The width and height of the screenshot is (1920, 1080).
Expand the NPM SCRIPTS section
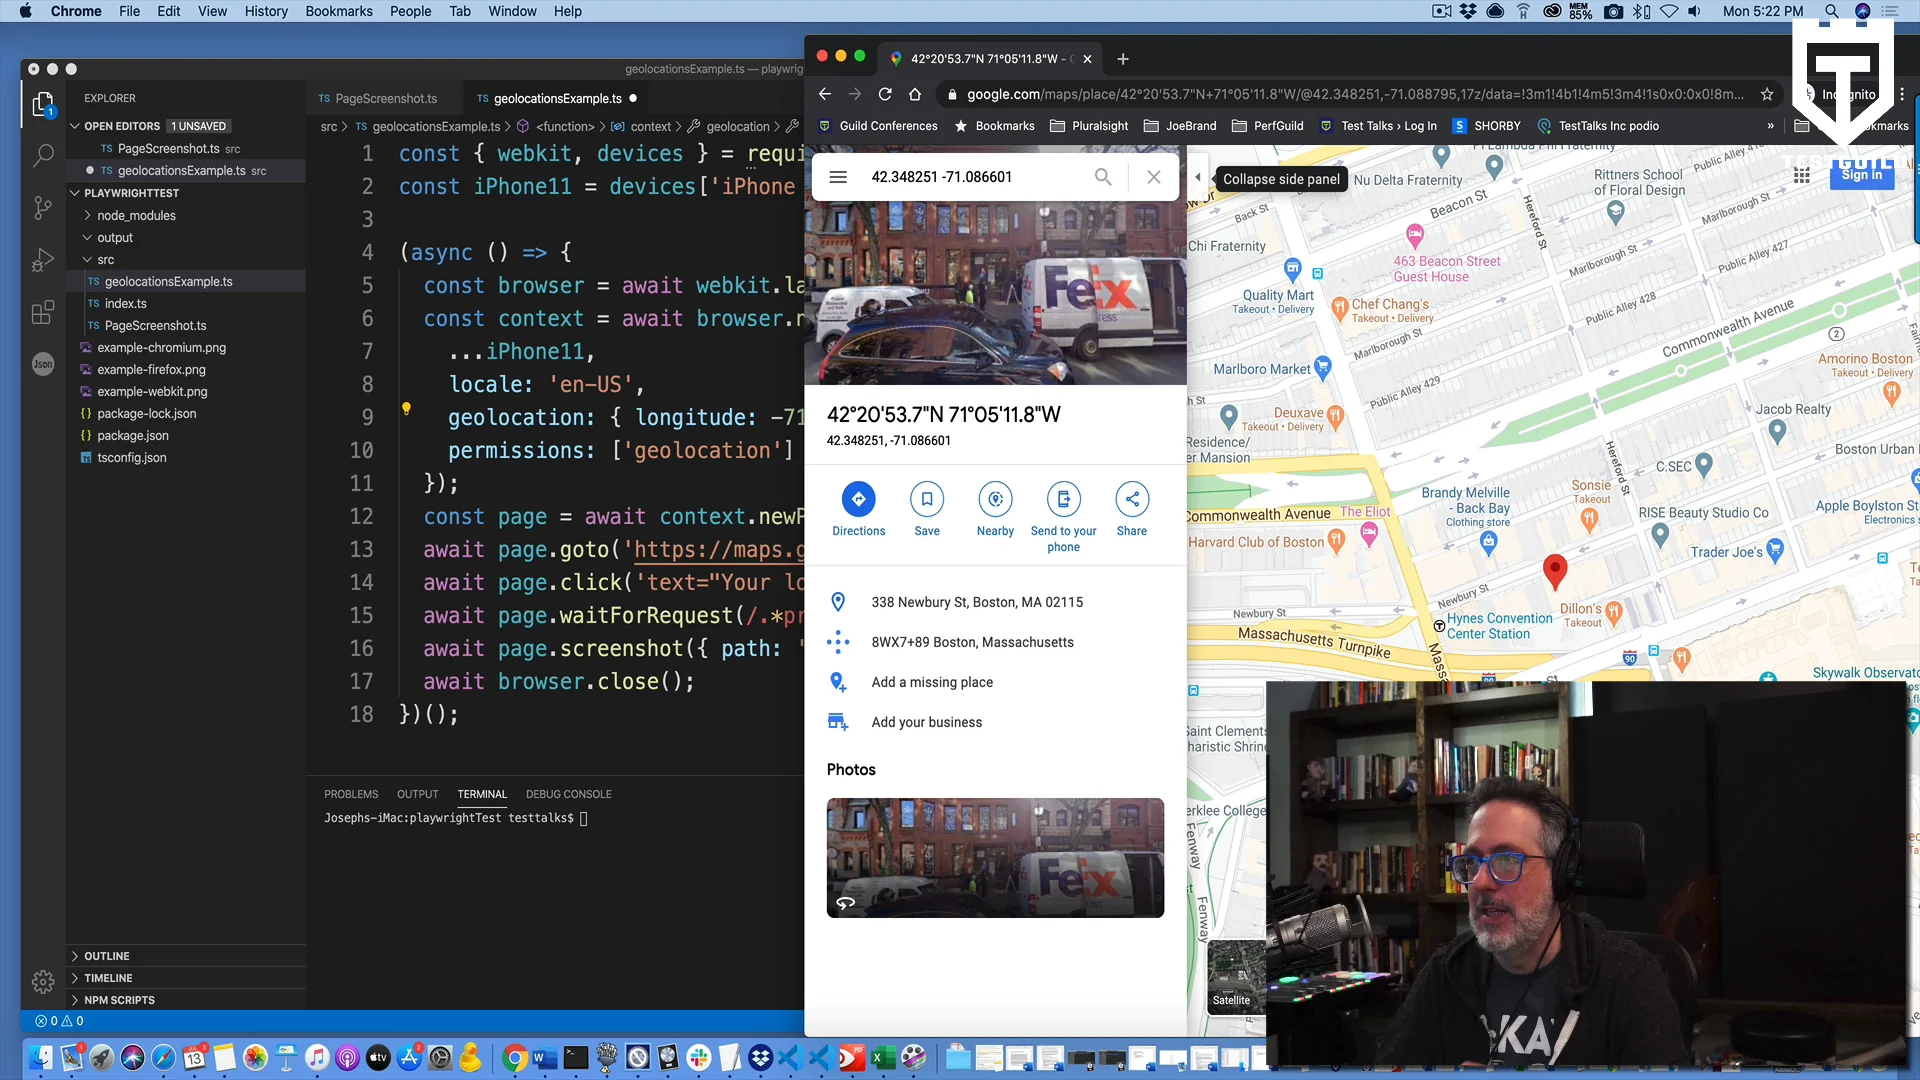119,1000
